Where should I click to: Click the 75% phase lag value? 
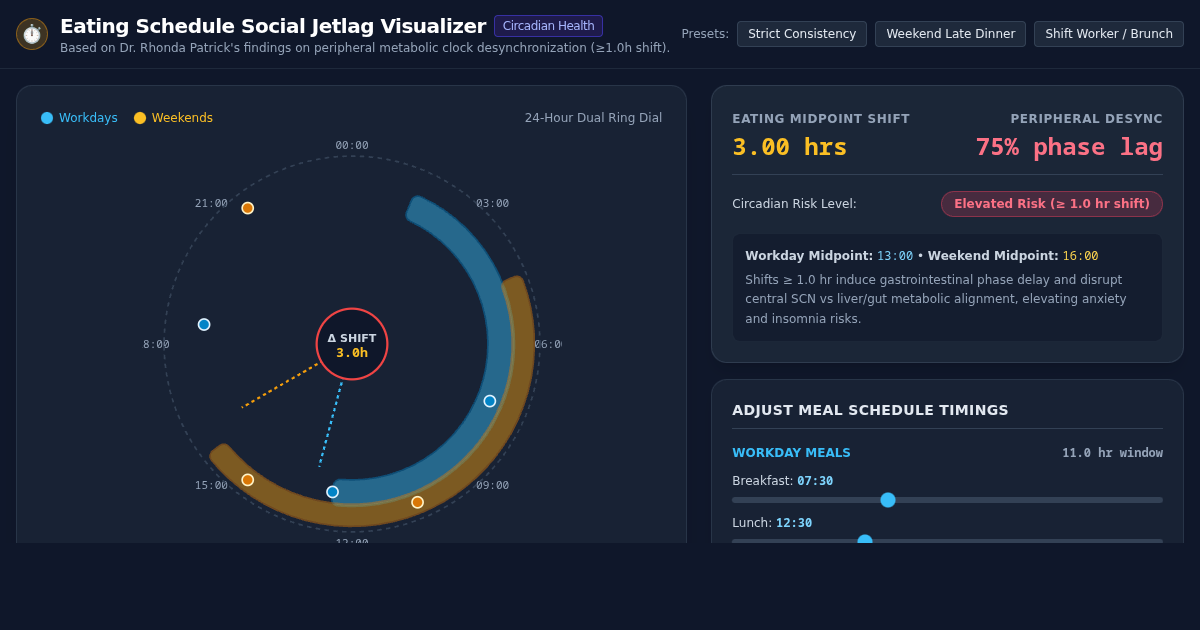[x=1069, y=147]
